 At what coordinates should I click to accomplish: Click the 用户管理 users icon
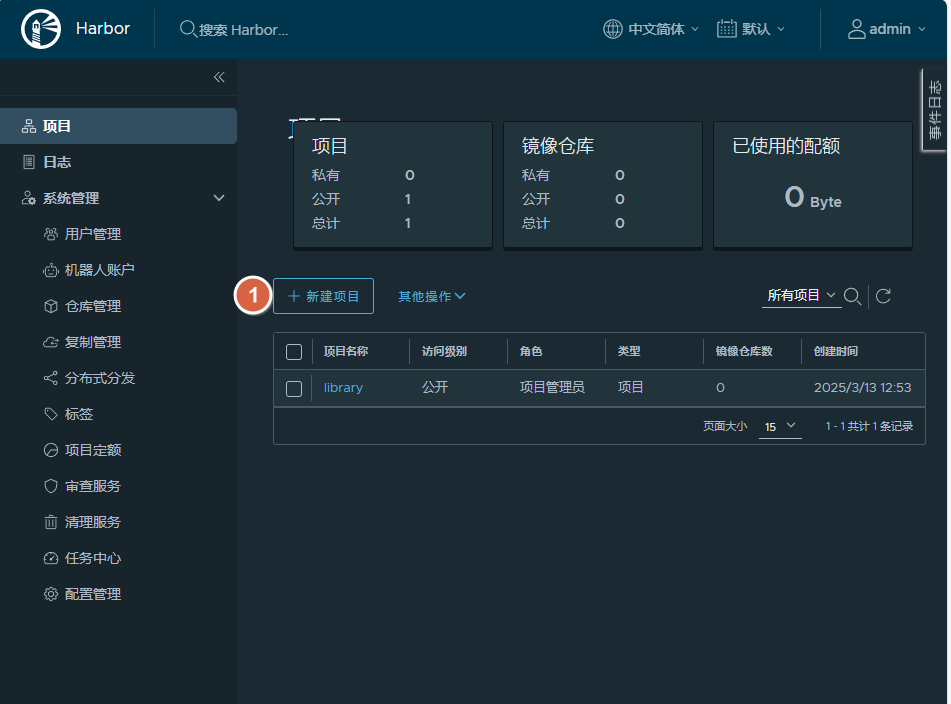(x=51, y=234)
